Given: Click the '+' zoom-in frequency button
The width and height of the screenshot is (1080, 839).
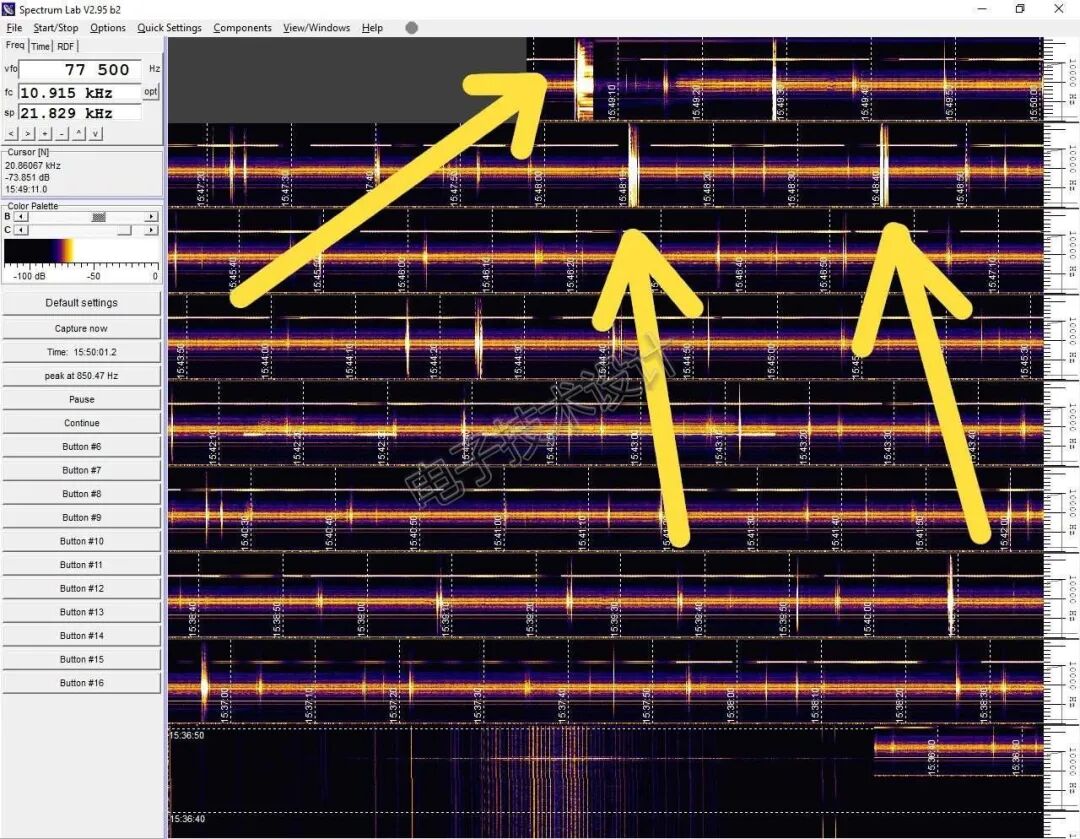Looking at the screenshot, I should (45, 134).
